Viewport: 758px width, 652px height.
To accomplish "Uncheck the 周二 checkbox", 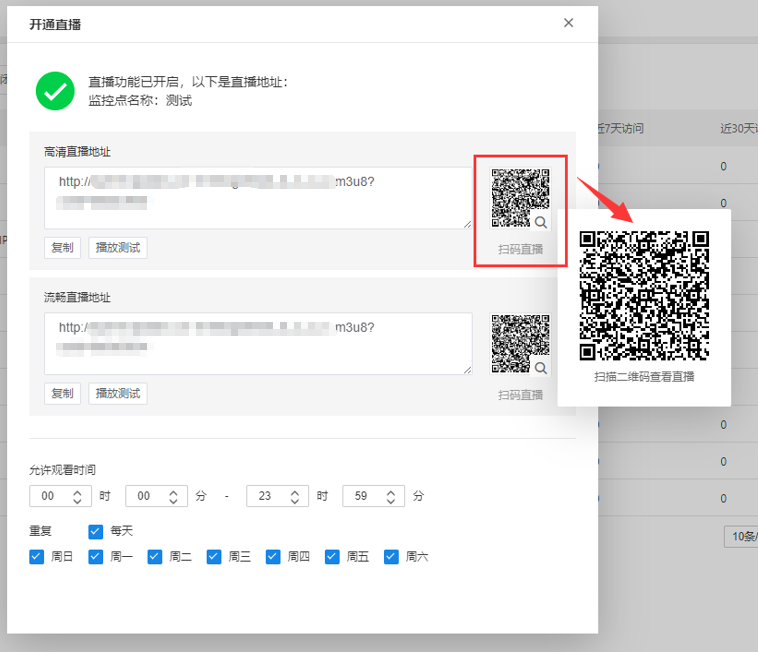I will tap(155, 557).
